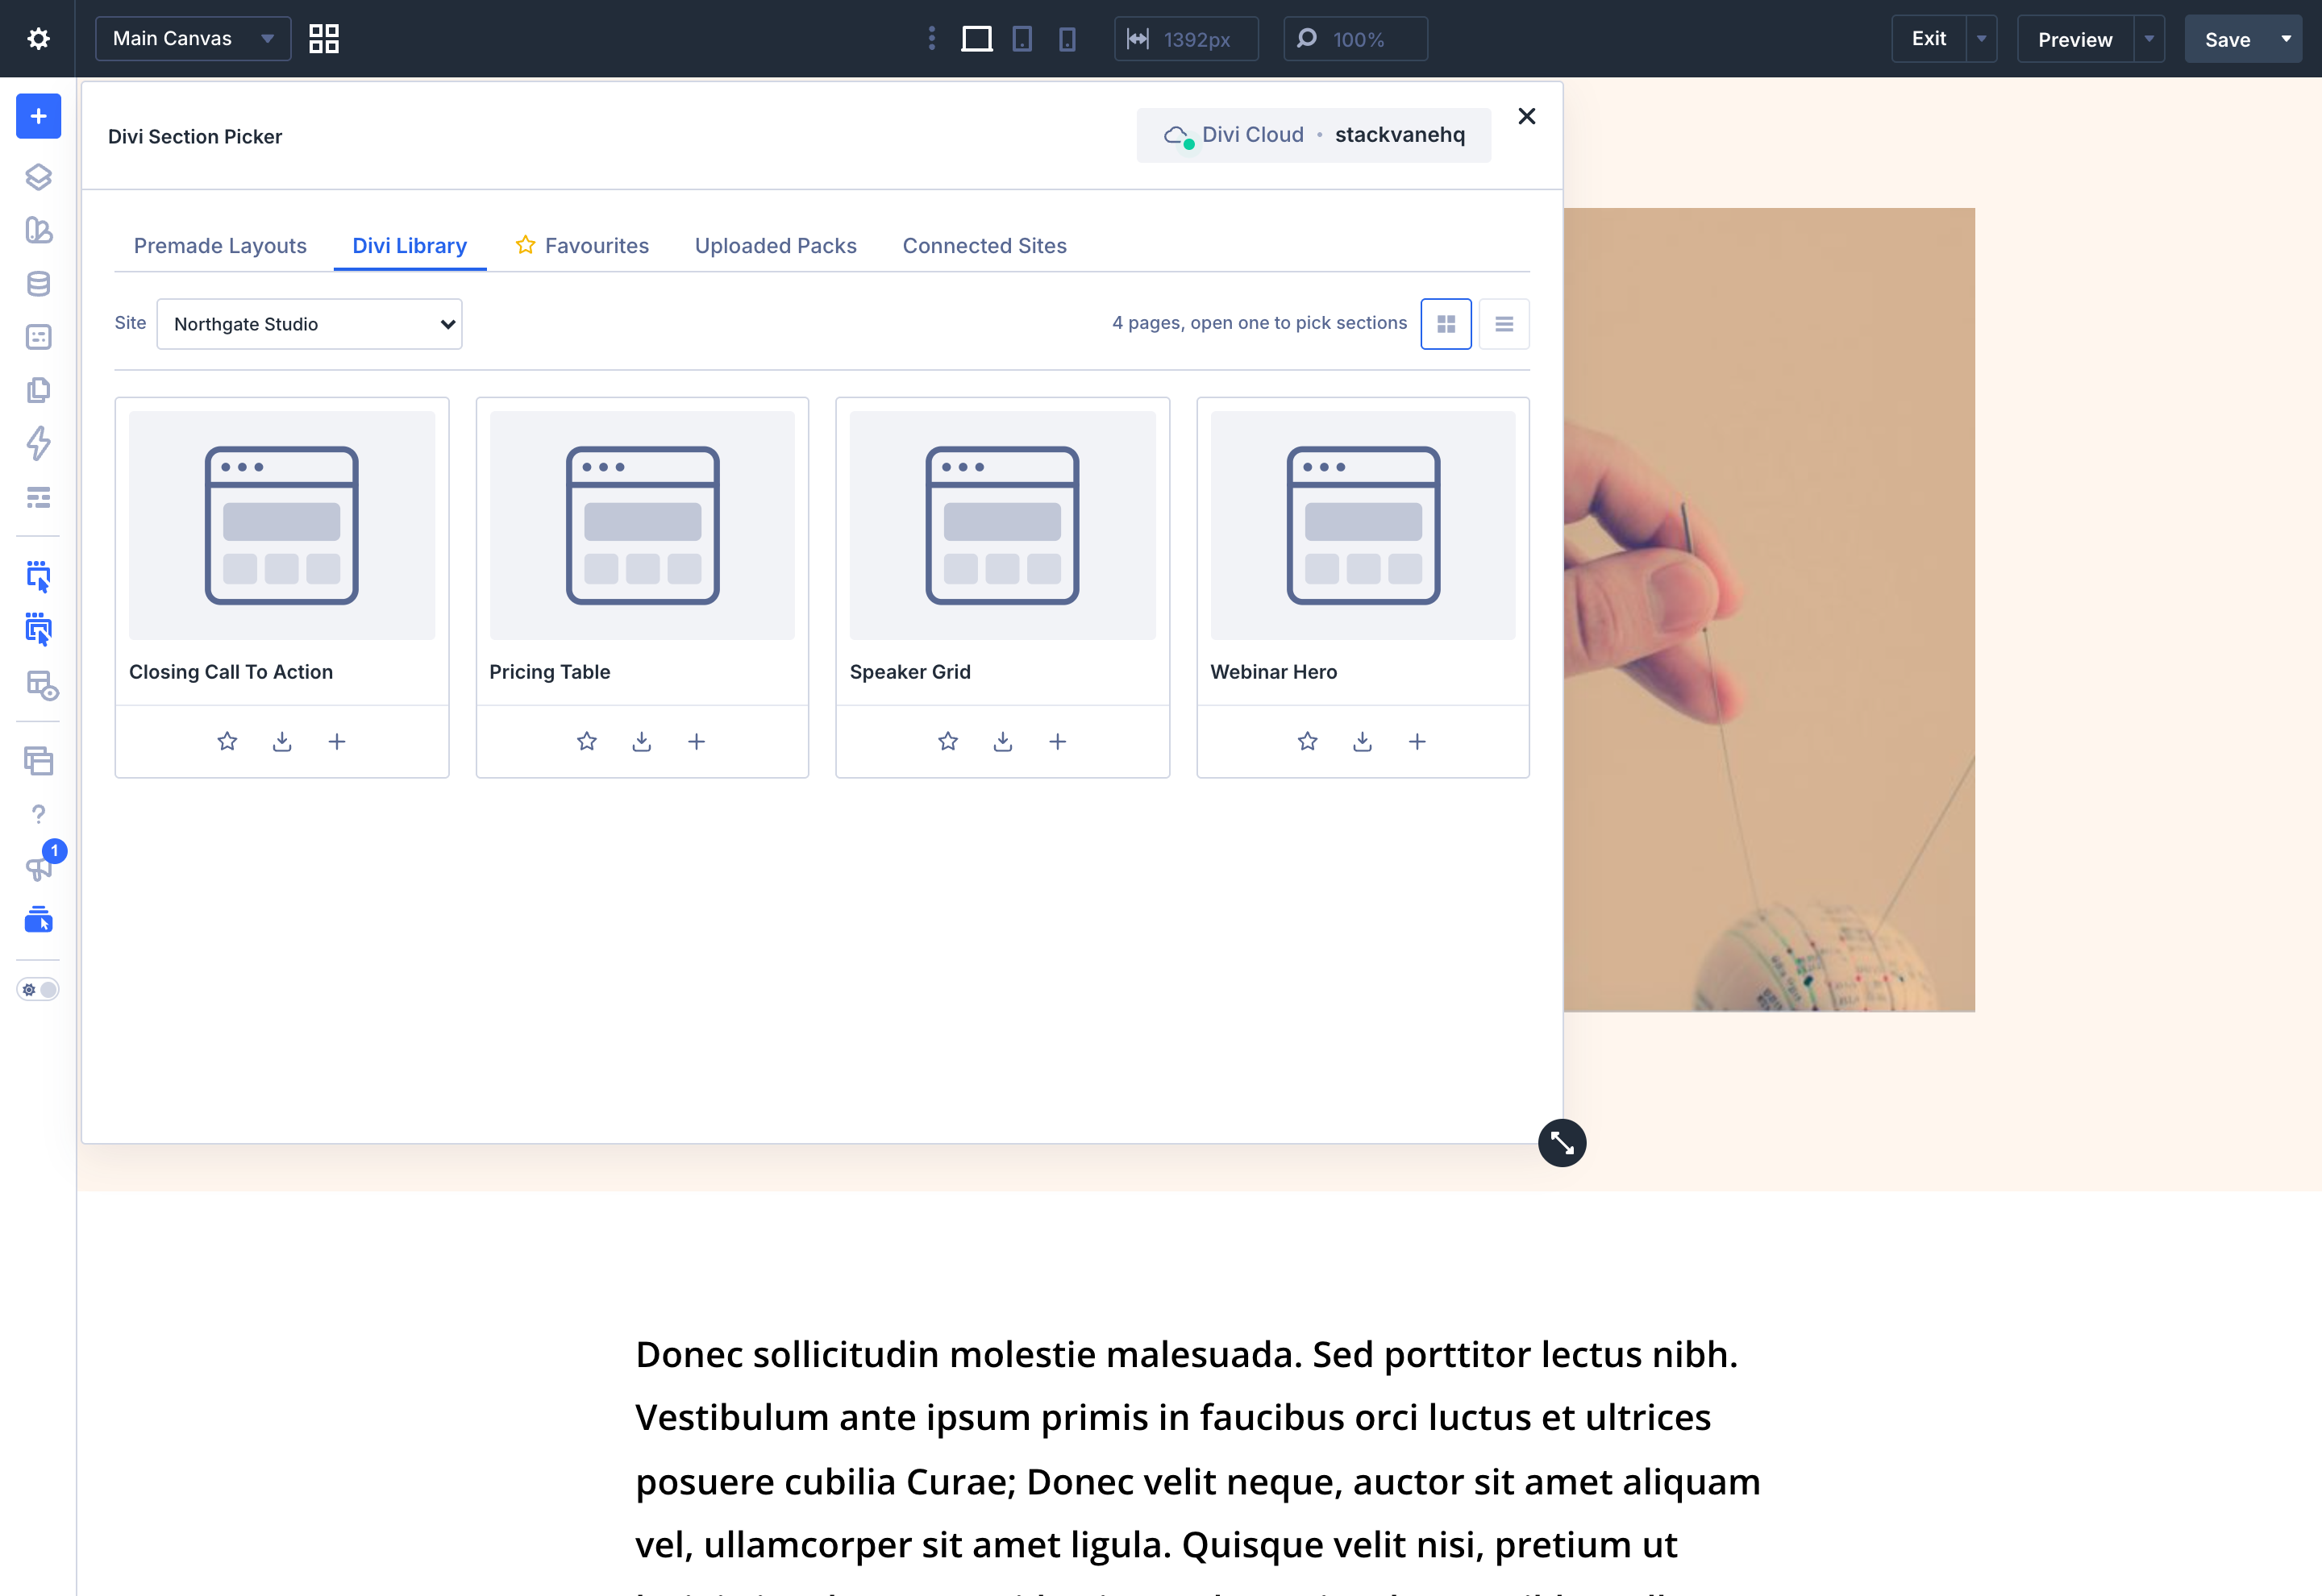Favourite the Speaker Grid card
Viewport: 2322px width, 1596px height.
948,741
